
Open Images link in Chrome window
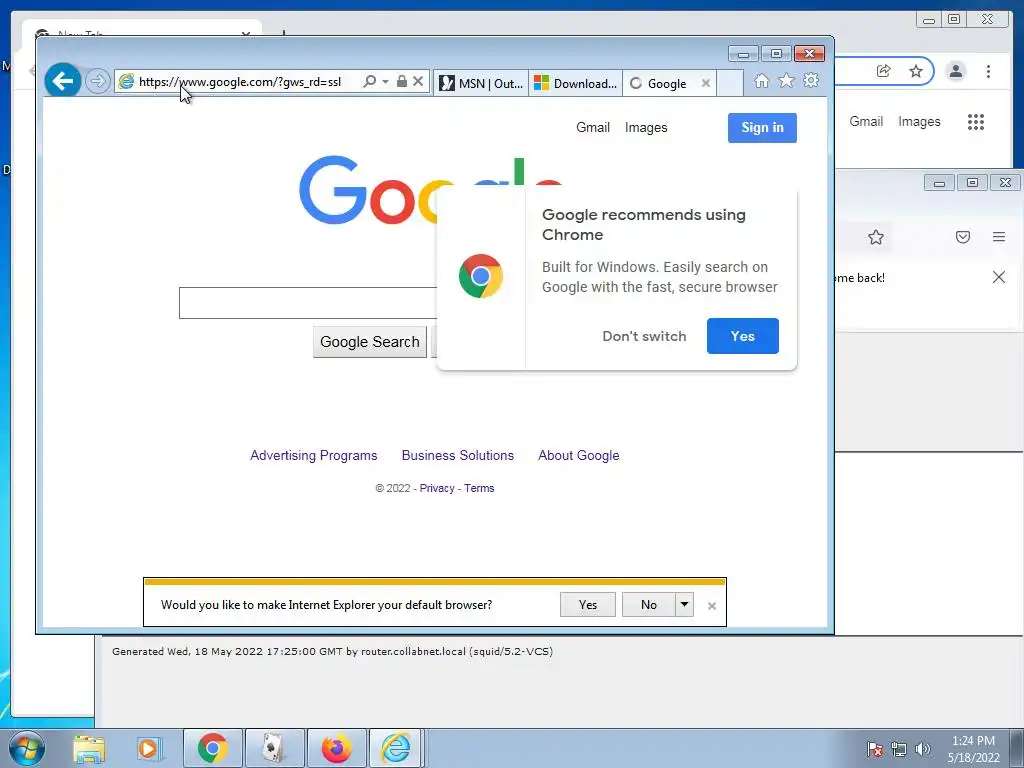pos(919,121)
